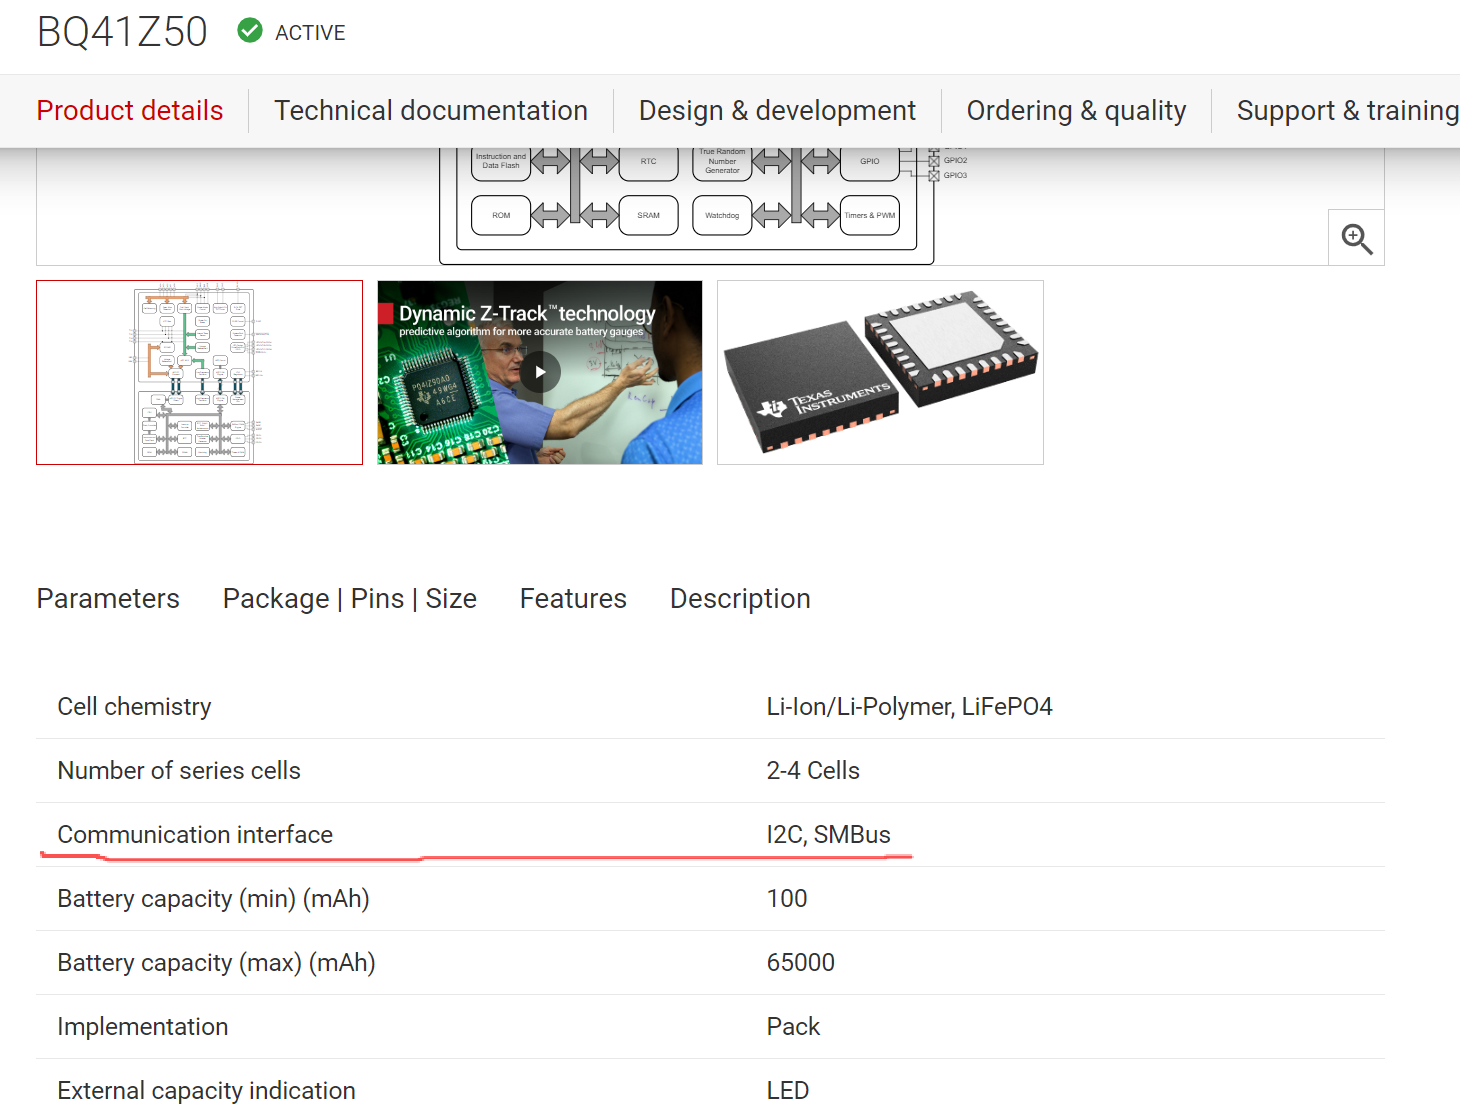Viewport: 1460px width, 1113px height.
Task: Click the 100 mAh minimum value
Action: [787, 898]
